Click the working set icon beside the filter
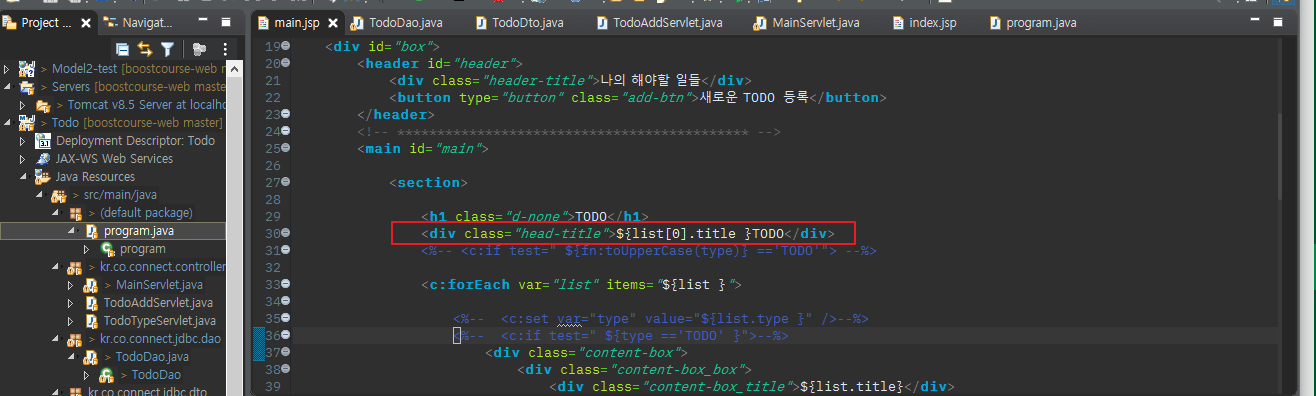The image size is (1316, 396). [x=199, y=48]
